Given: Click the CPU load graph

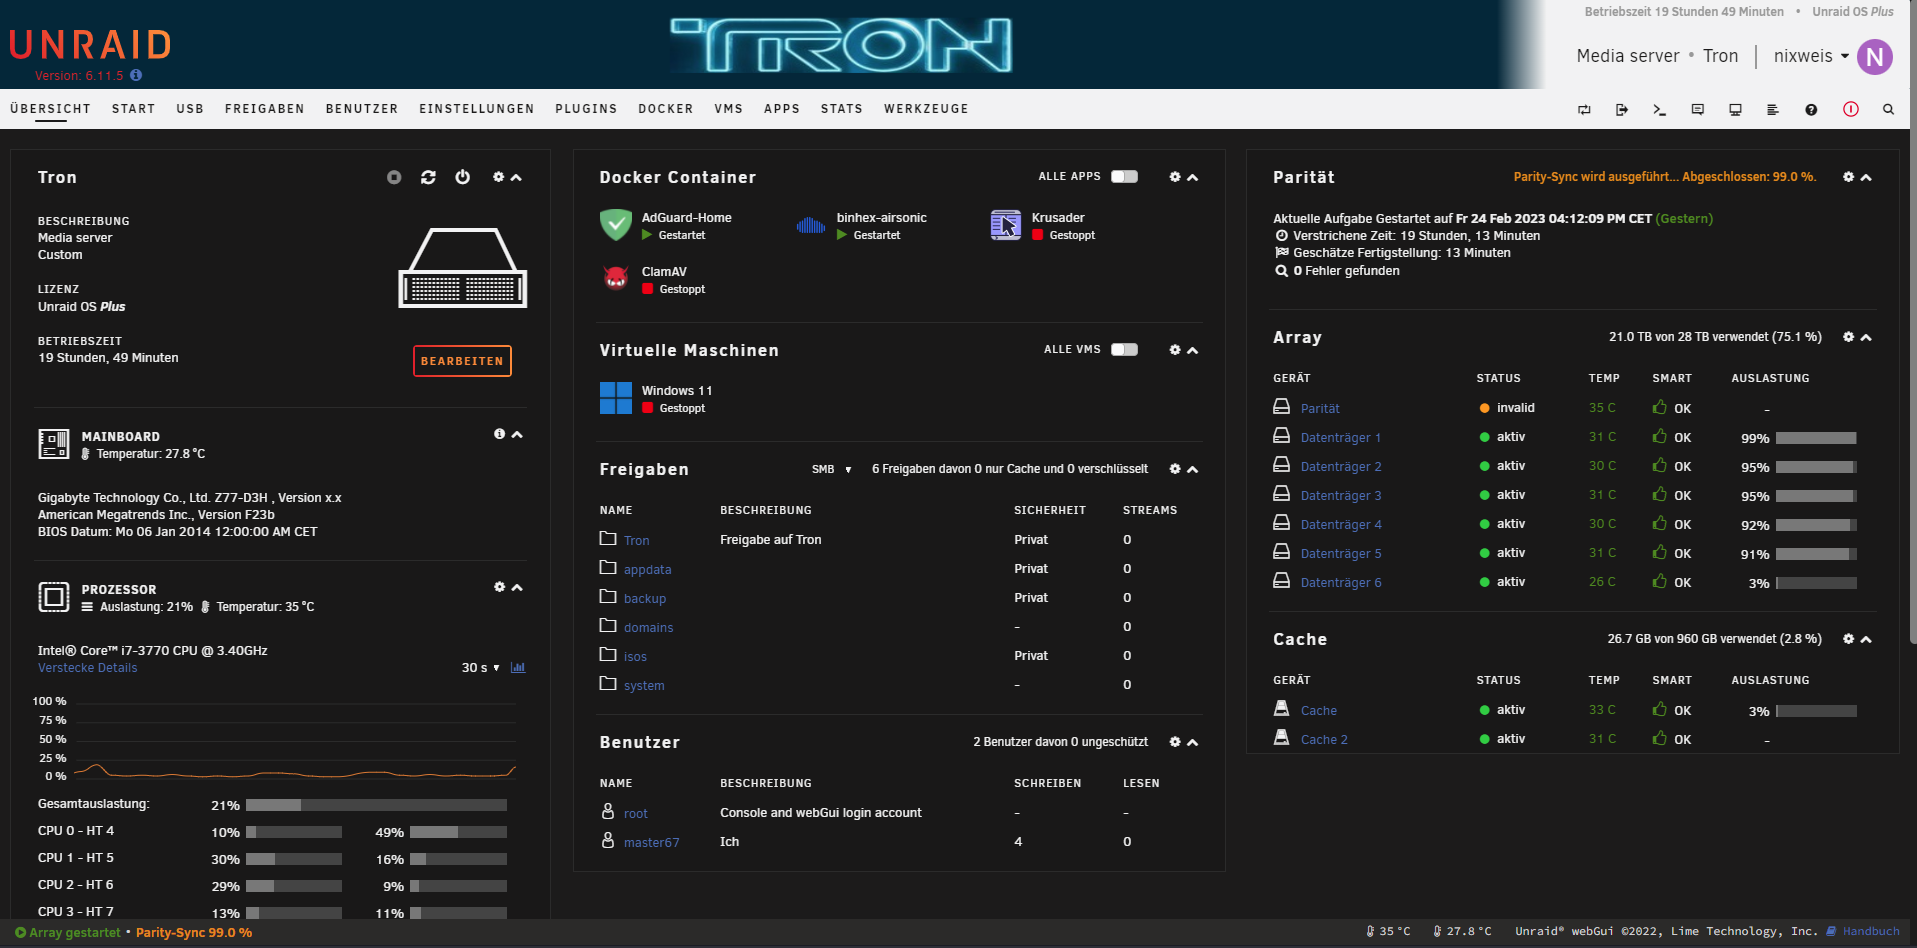Looking at the screenshot, I should click(x=295, y=739).
